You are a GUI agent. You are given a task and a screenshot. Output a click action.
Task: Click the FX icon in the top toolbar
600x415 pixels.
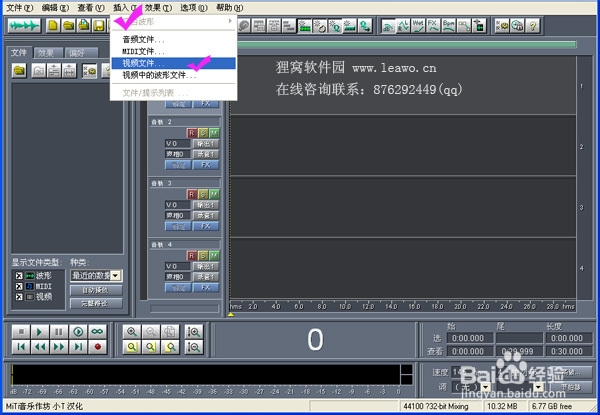click(x=433, y=26)
